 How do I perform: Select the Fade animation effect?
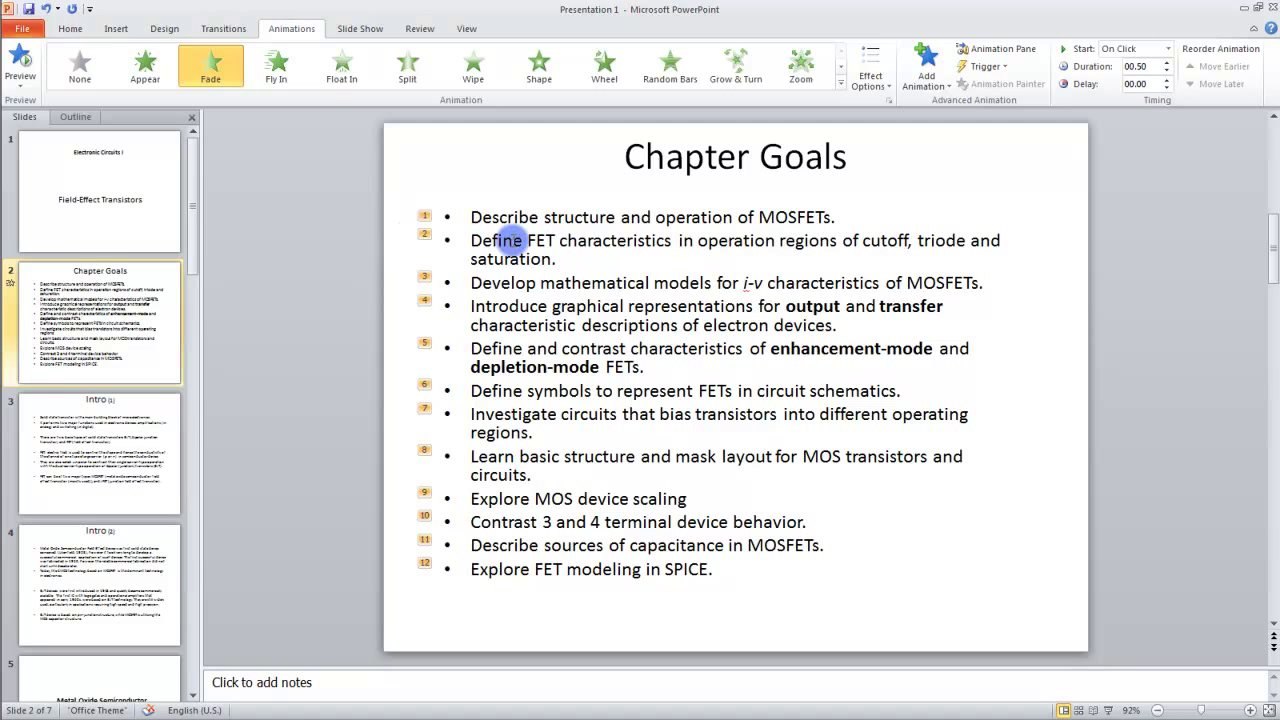(x=211, y=66)
